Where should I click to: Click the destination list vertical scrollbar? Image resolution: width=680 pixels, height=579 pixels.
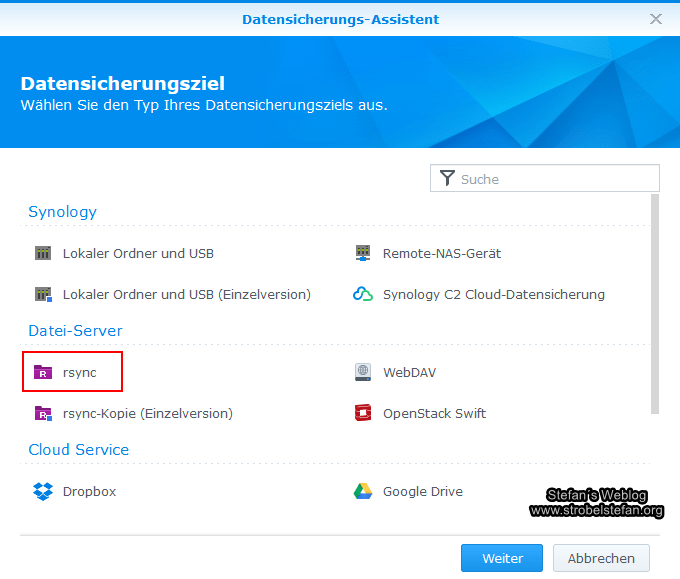tap(655, 304)
